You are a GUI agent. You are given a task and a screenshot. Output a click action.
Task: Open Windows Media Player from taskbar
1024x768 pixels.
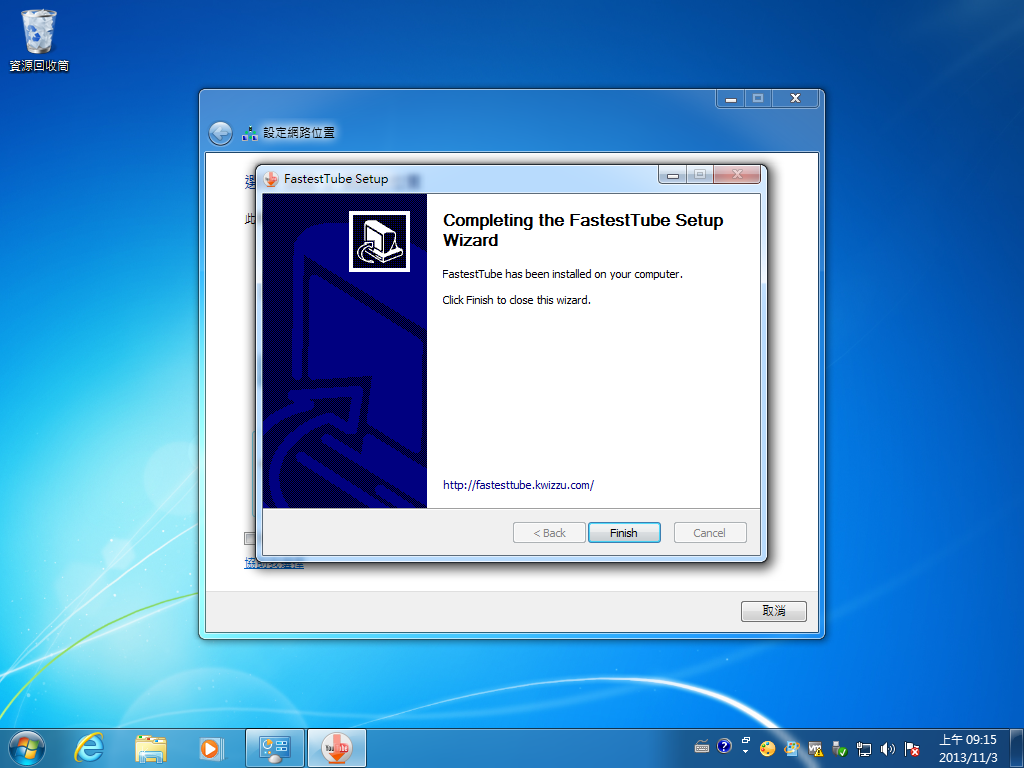211,748
